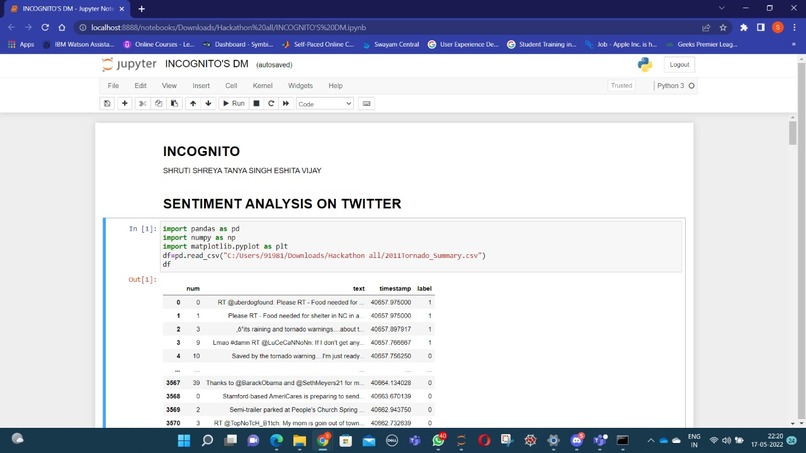Open Chrome three-dot menu
The width and height of the screenshot is (806, 453).
[x=795, y=28]
